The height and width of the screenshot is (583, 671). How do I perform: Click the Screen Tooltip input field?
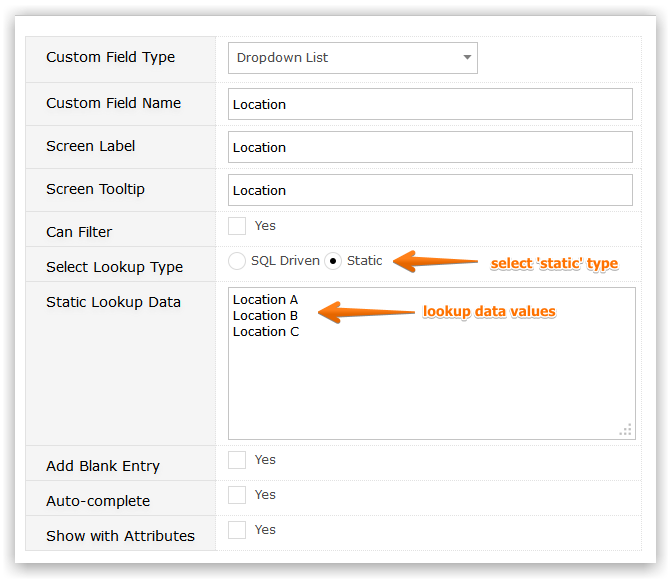tap(430, 190)
